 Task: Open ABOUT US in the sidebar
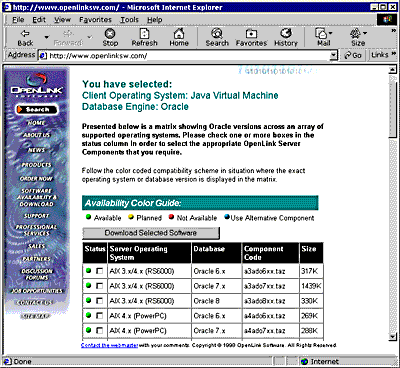36,135
